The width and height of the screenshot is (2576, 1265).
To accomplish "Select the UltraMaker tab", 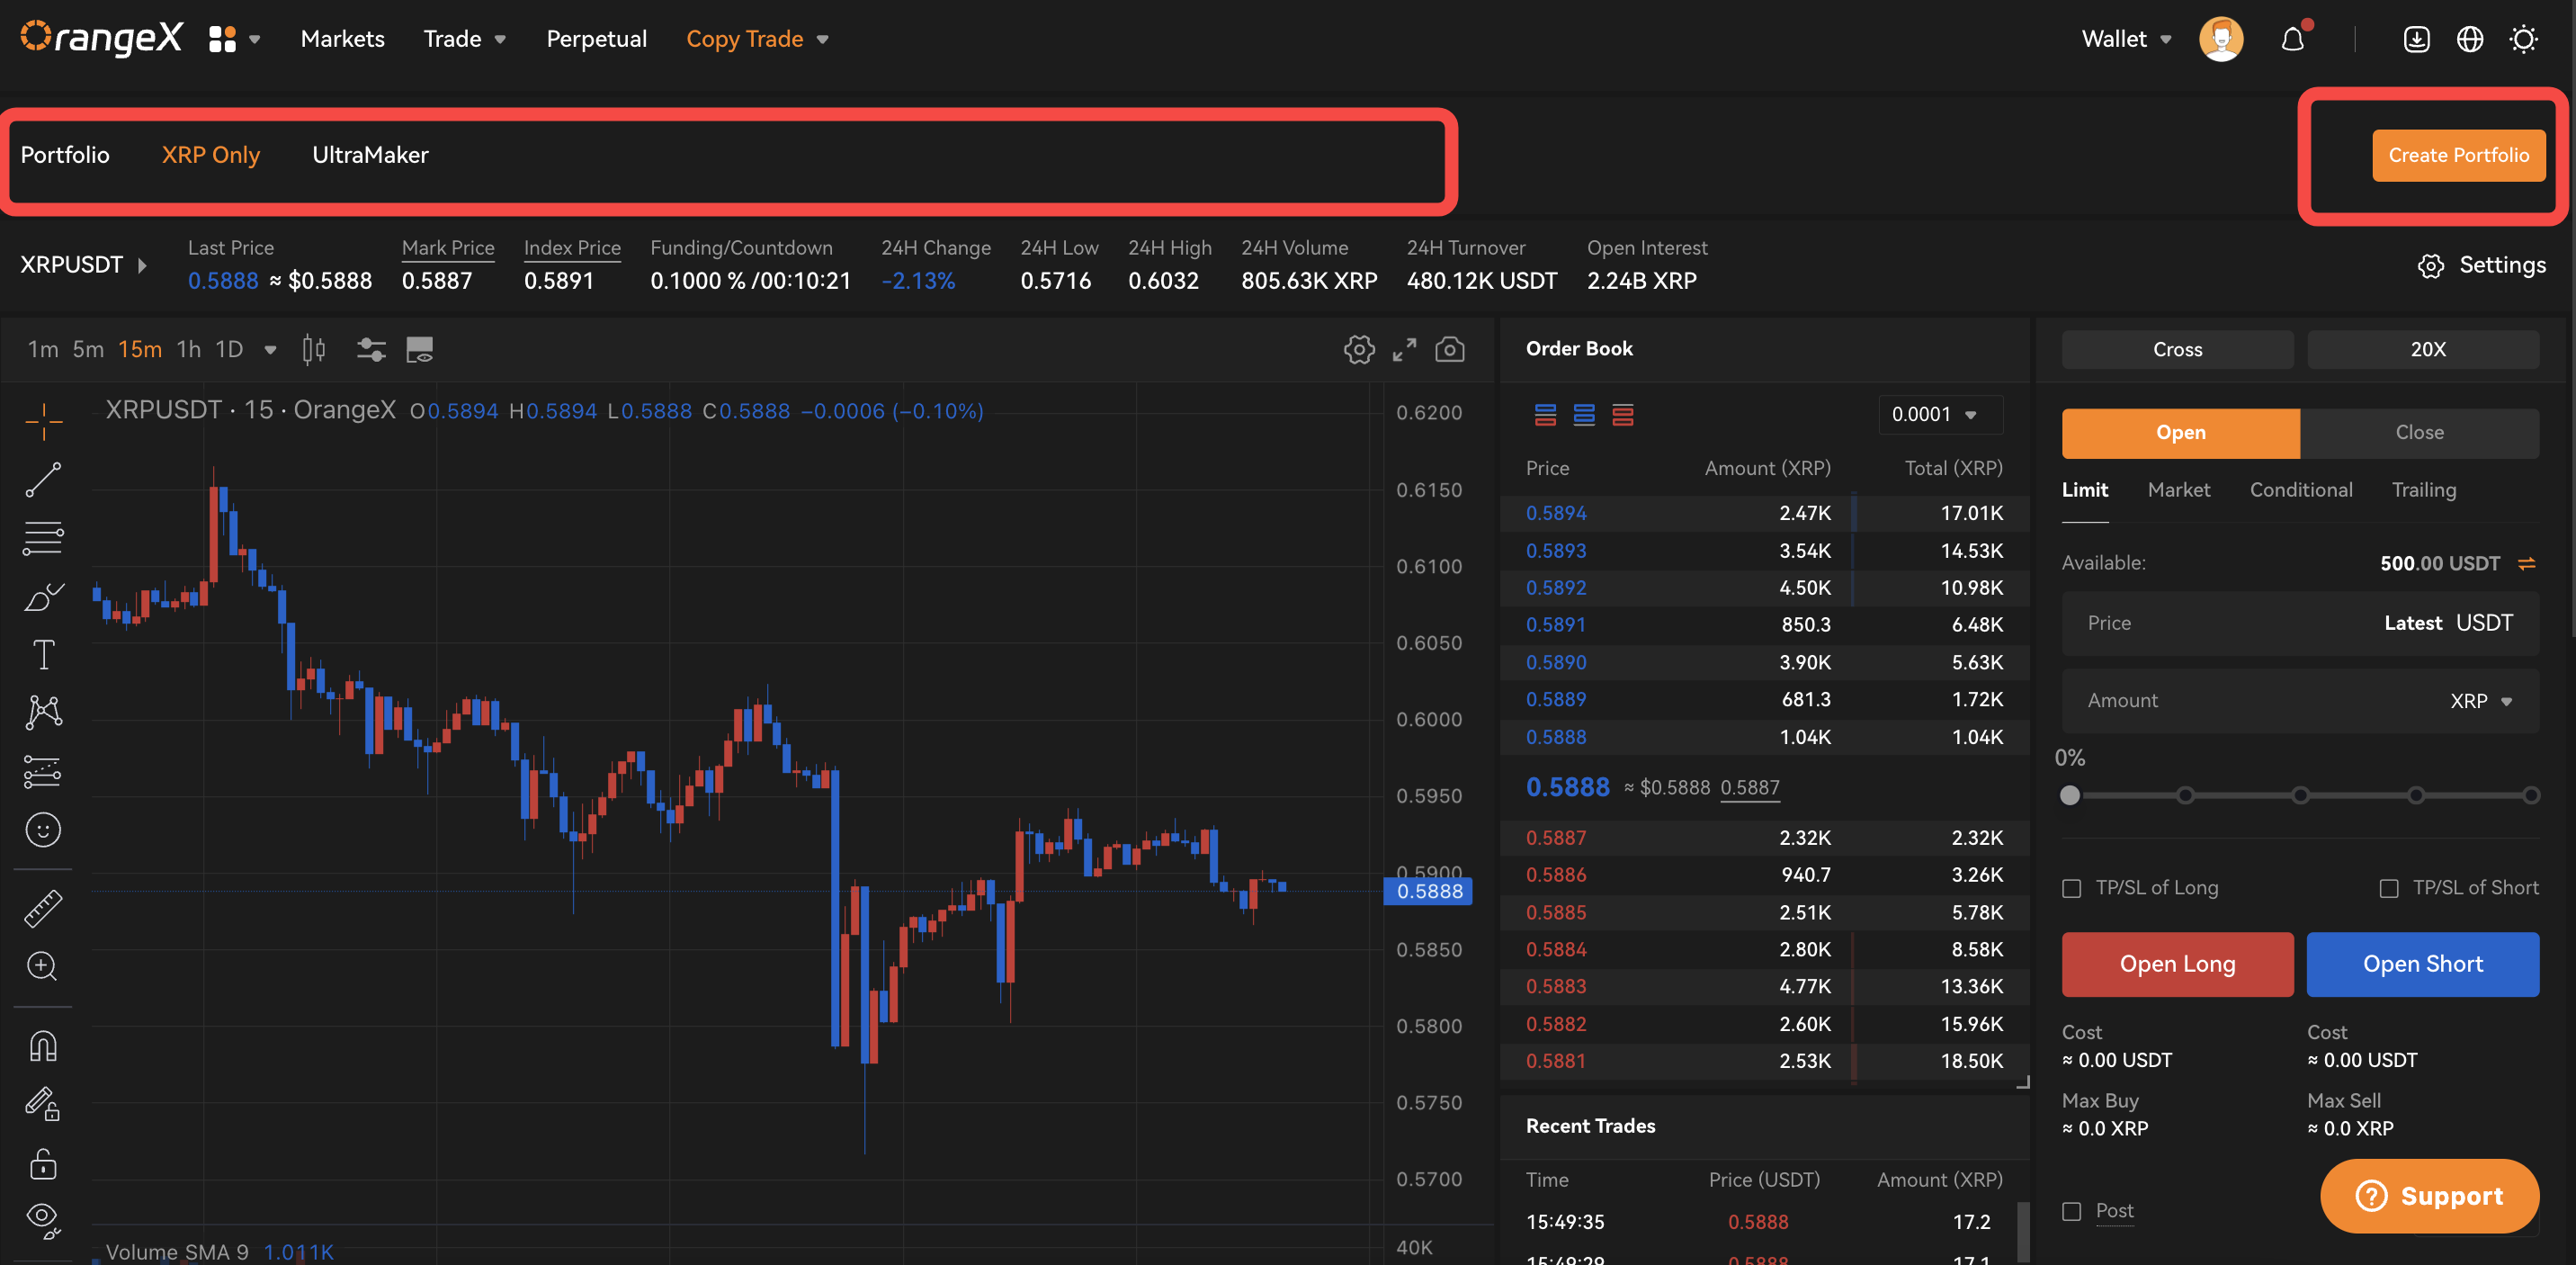I will point(370,155).
